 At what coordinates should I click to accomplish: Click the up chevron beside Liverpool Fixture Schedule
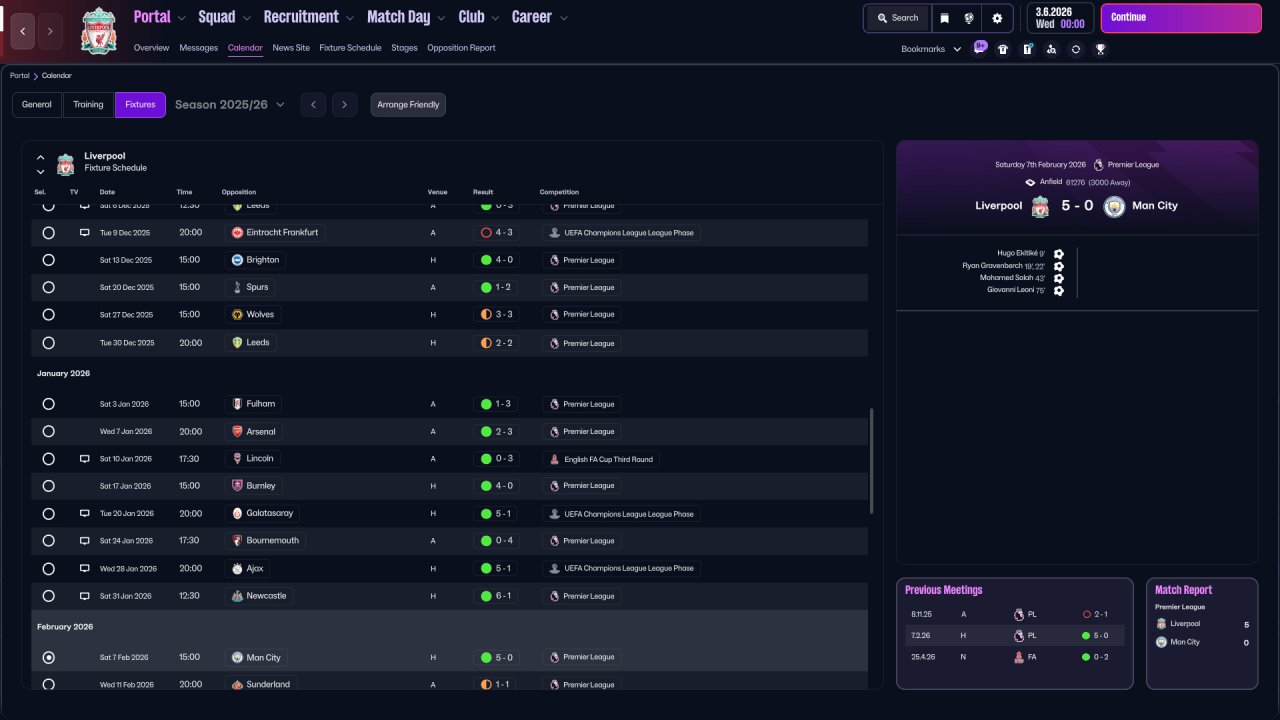41,158
